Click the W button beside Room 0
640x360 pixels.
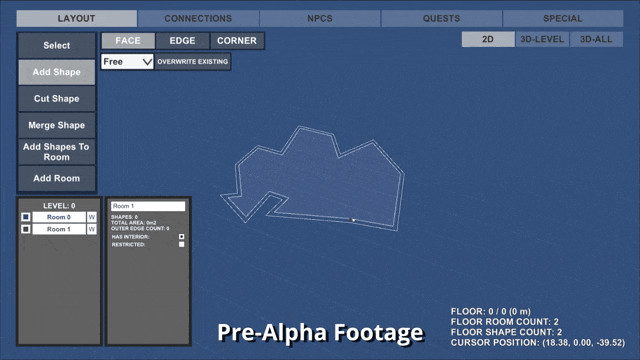point(91,217)
